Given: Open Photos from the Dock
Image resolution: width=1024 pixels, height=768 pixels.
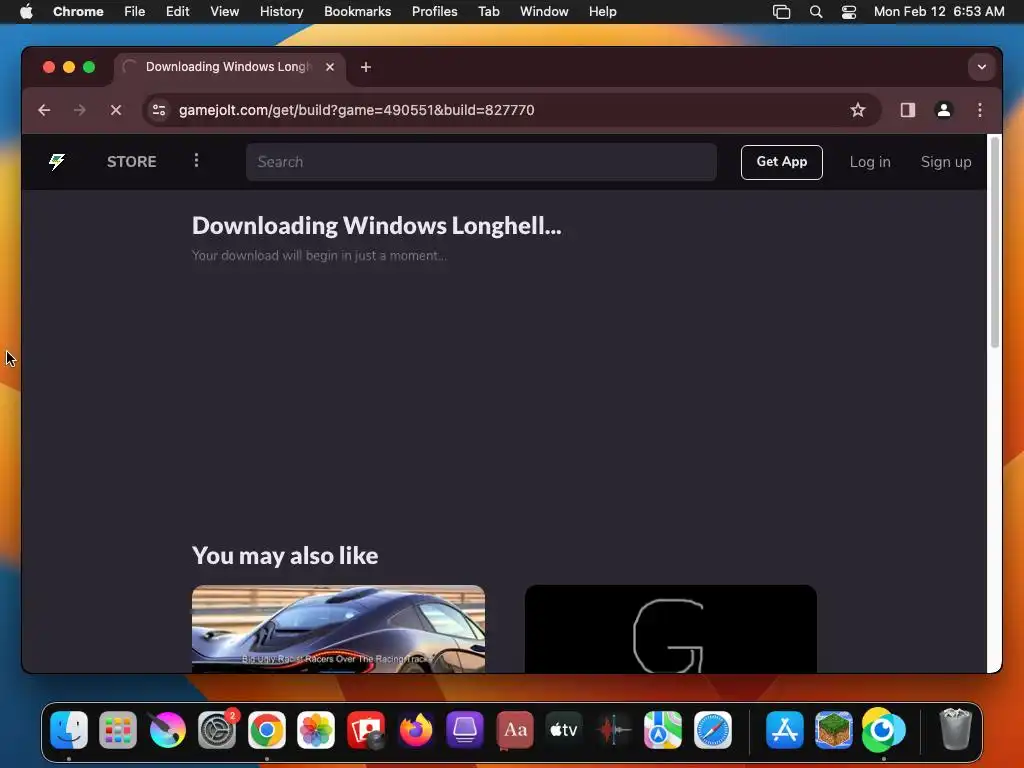Looking at the screenshot, I should [x=316, y=729].
